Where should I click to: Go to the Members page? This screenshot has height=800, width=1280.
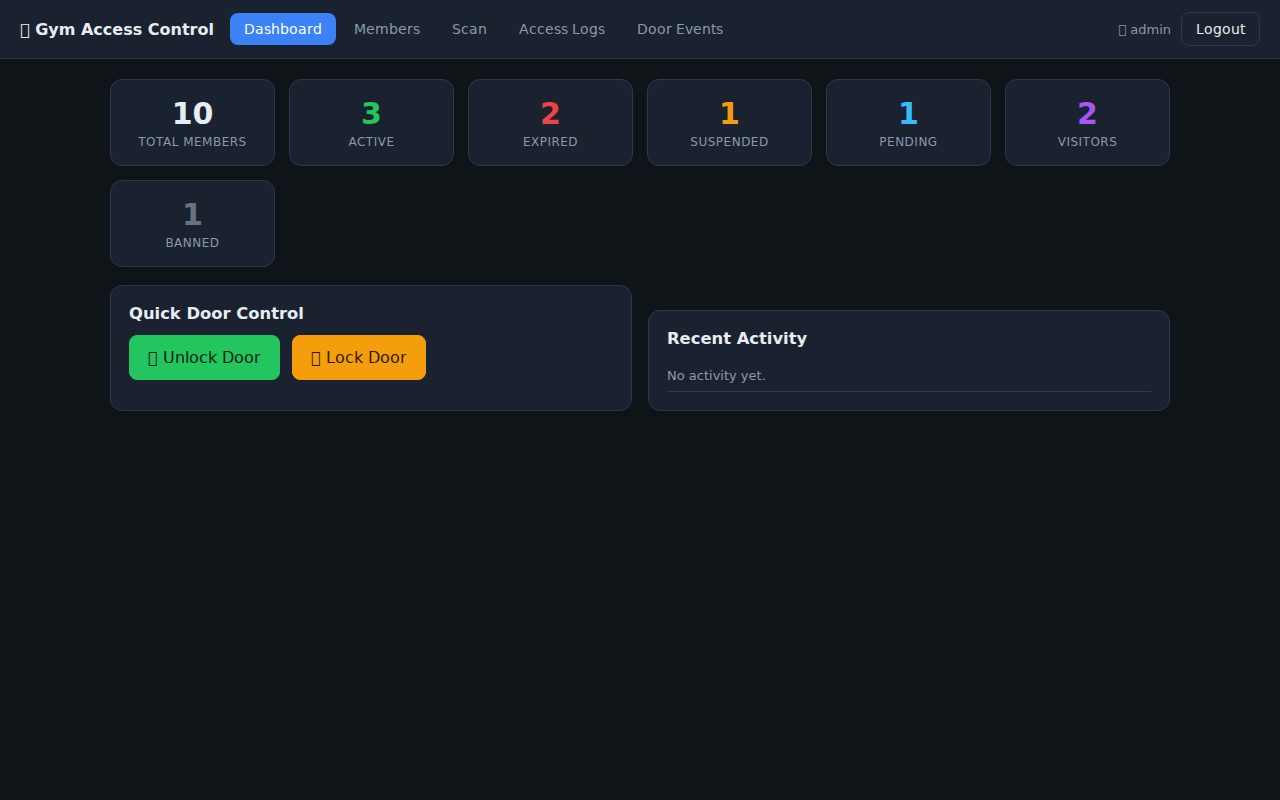pyautogui.click(x=387, y=29)
